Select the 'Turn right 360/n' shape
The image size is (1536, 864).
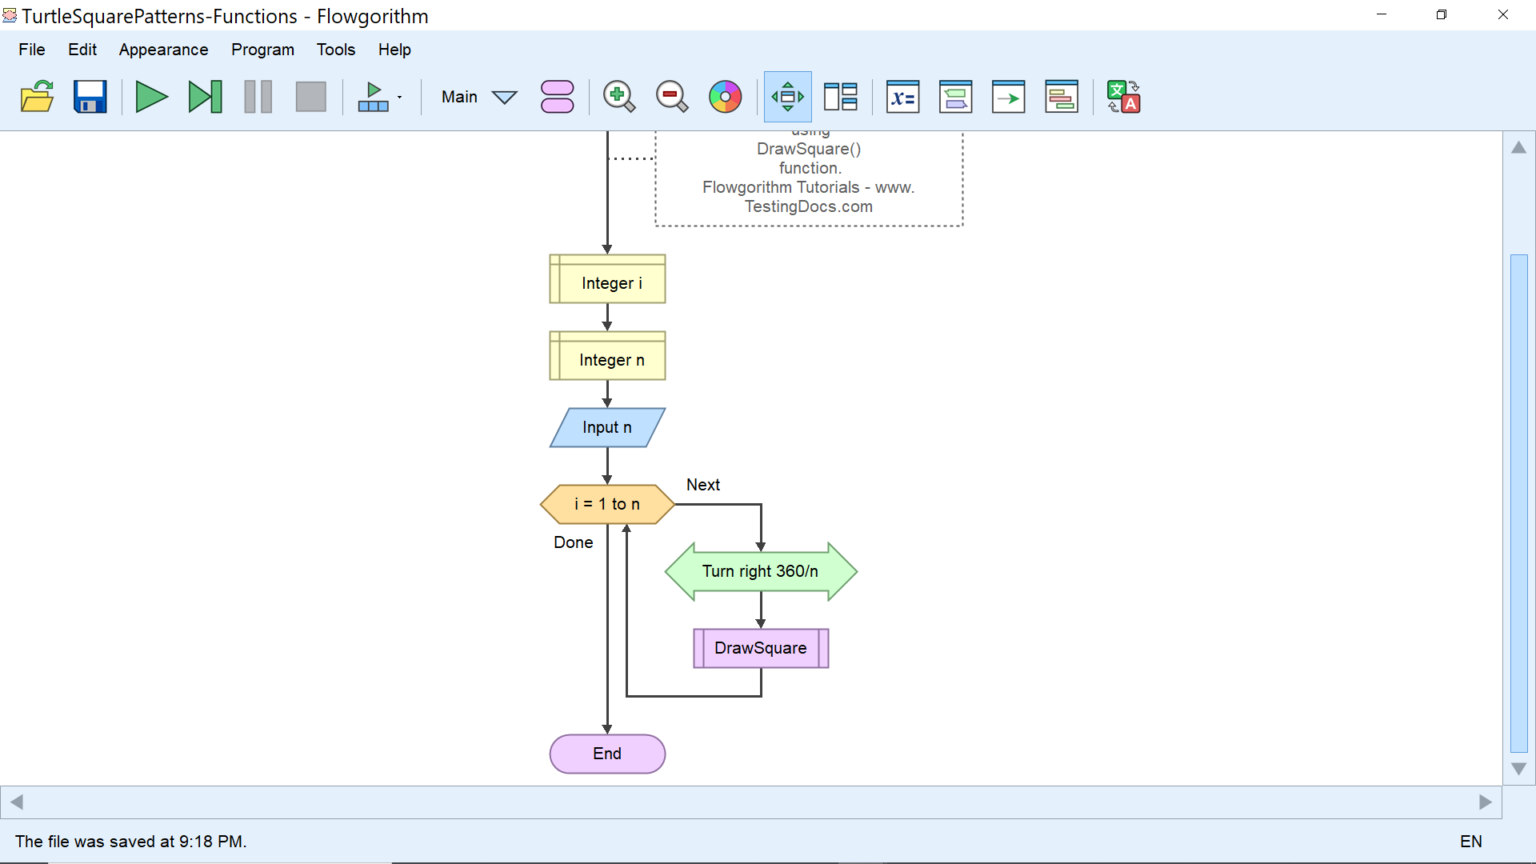click(760, 571)
